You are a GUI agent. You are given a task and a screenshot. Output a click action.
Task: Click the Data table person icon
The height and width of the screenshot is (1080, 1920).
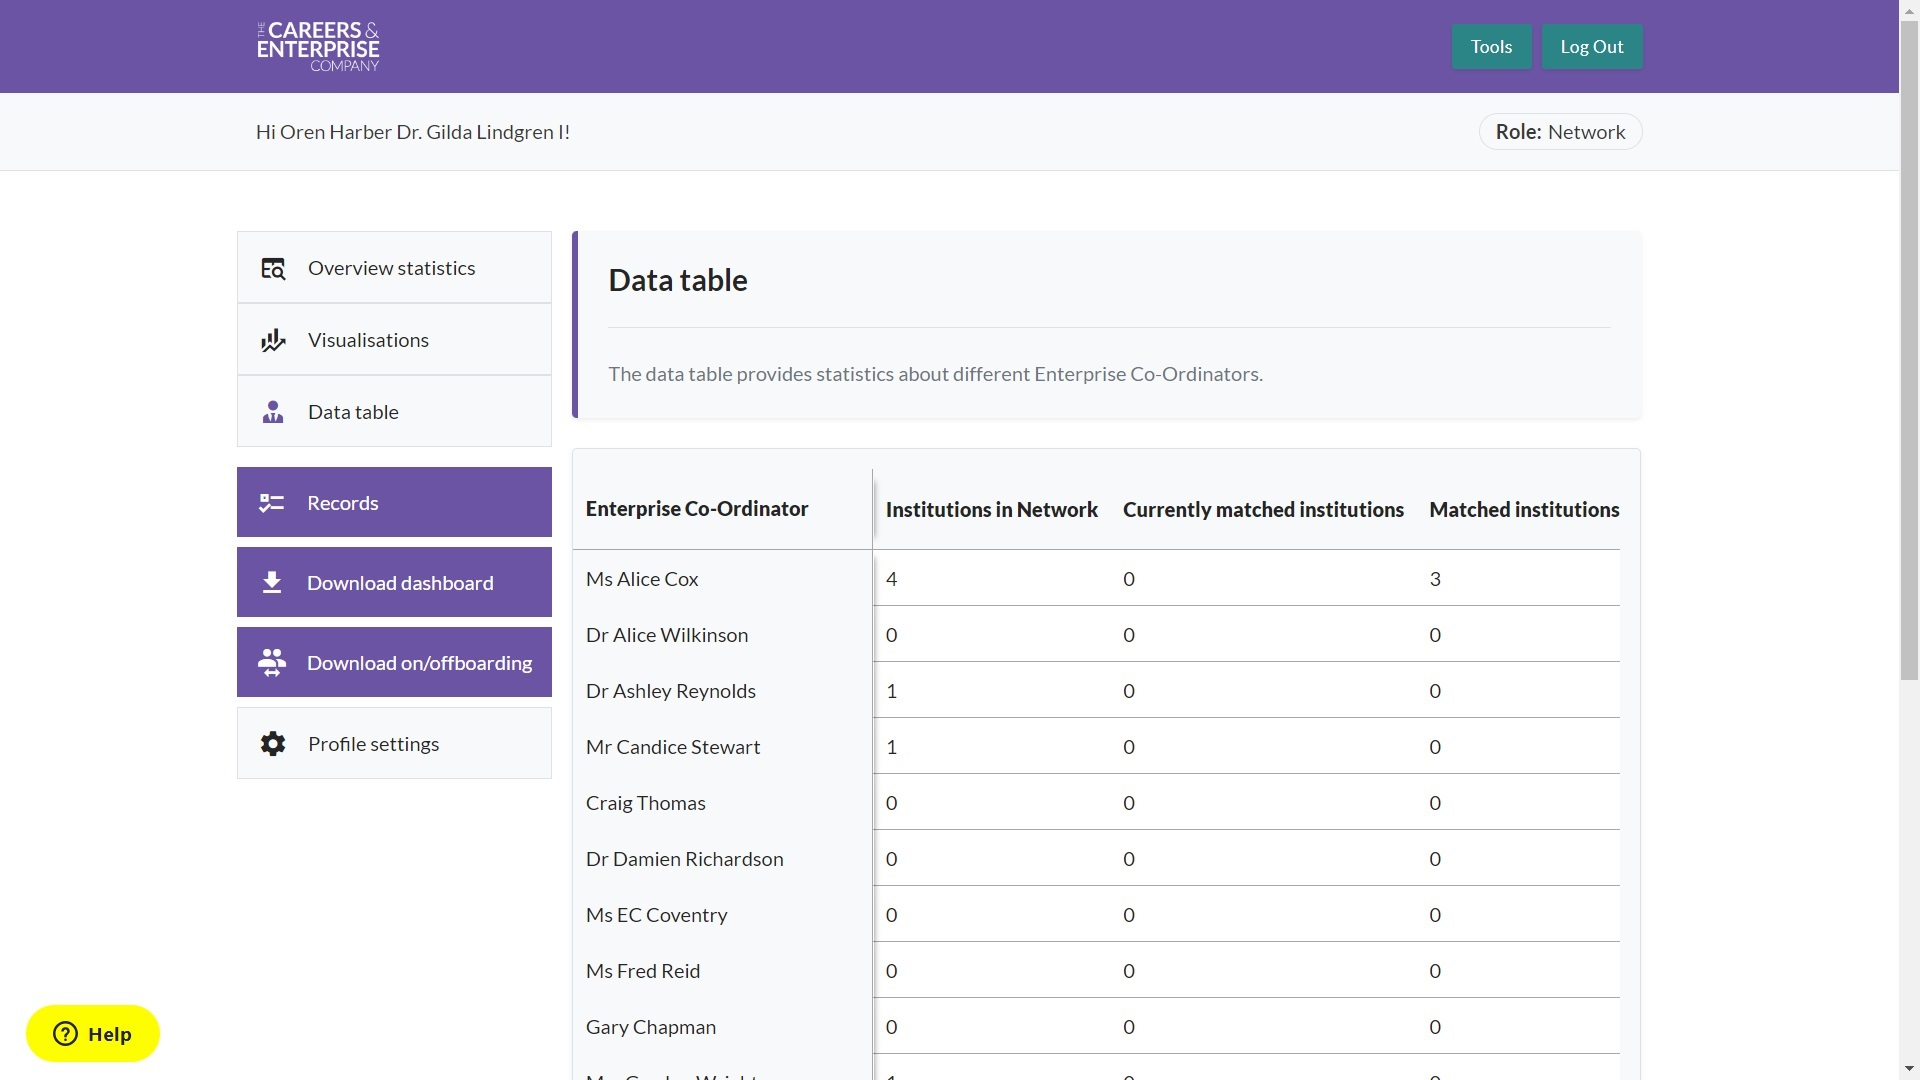[x=273, y=412]
